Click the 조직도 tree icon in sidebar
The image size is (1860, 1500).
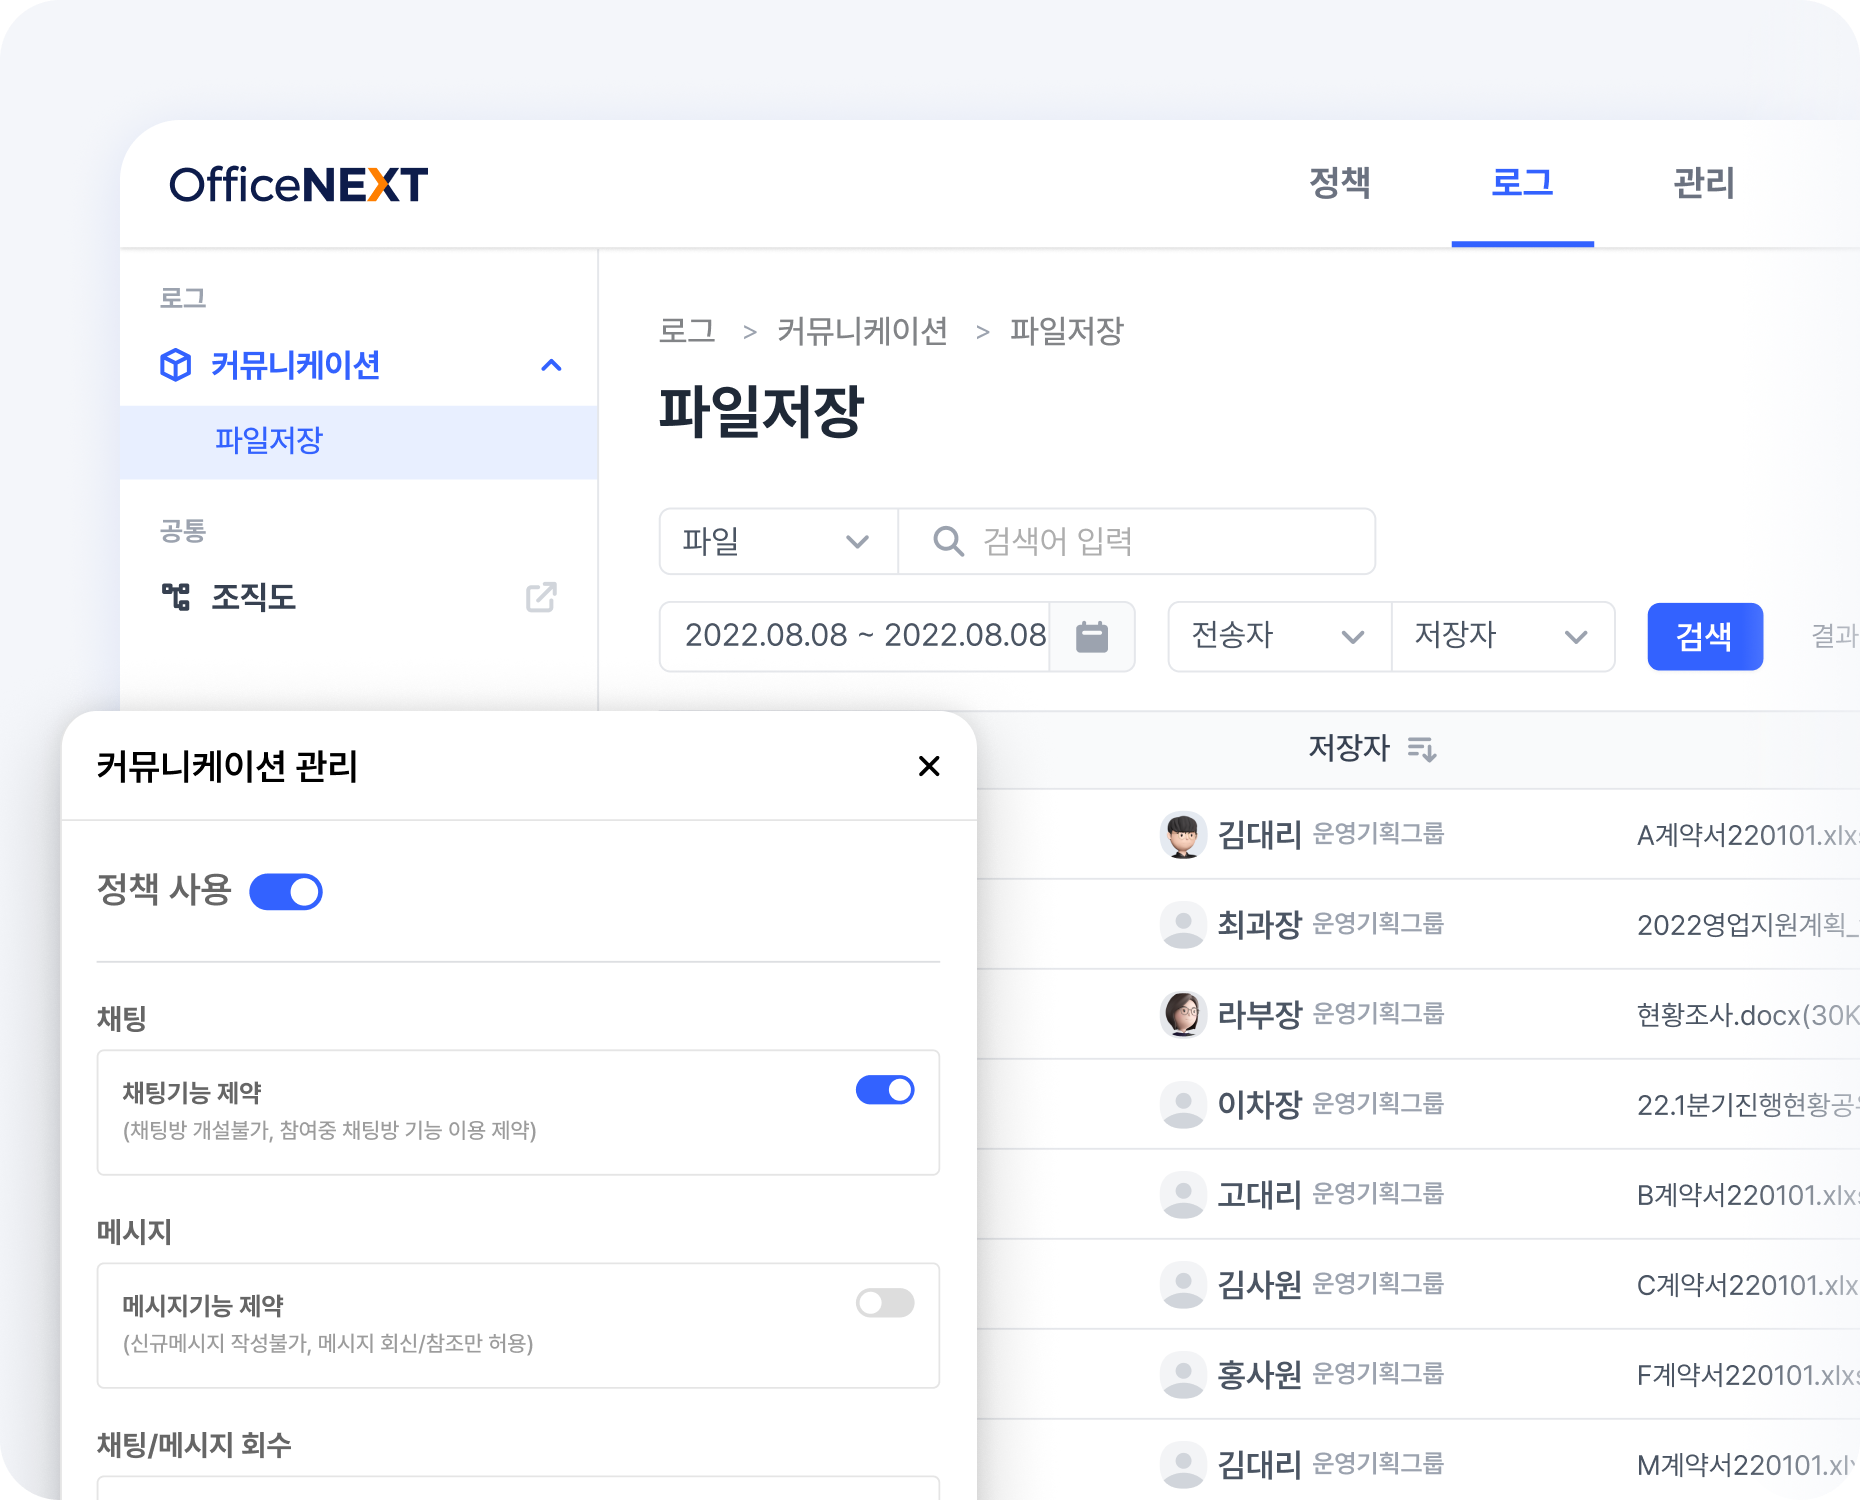pyautogui.click(x=176, y=597)
